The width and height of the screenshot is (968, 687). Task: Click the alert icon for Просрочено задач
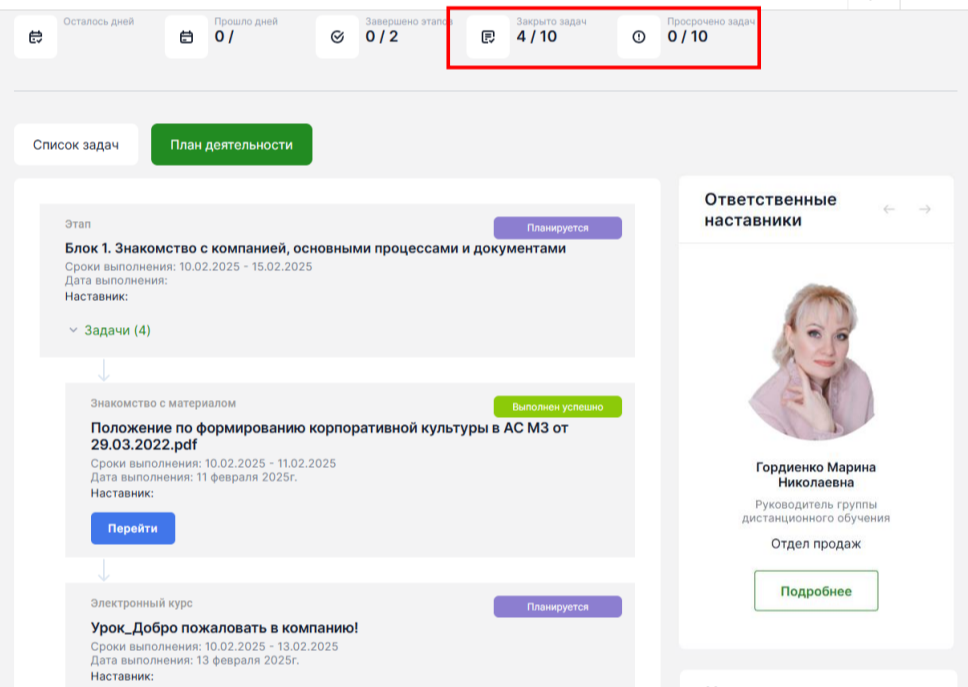[639, 37]
